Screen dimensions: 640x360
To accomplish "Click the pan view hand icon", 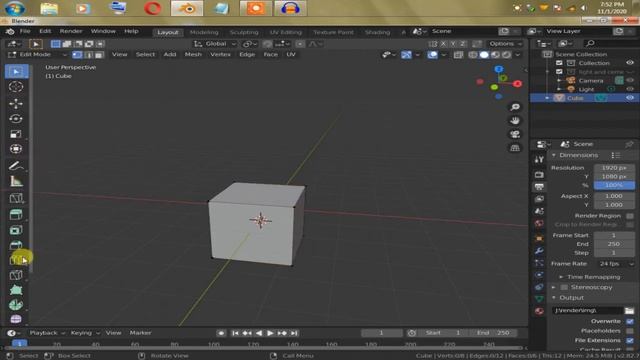I will (x=515, y=120).
